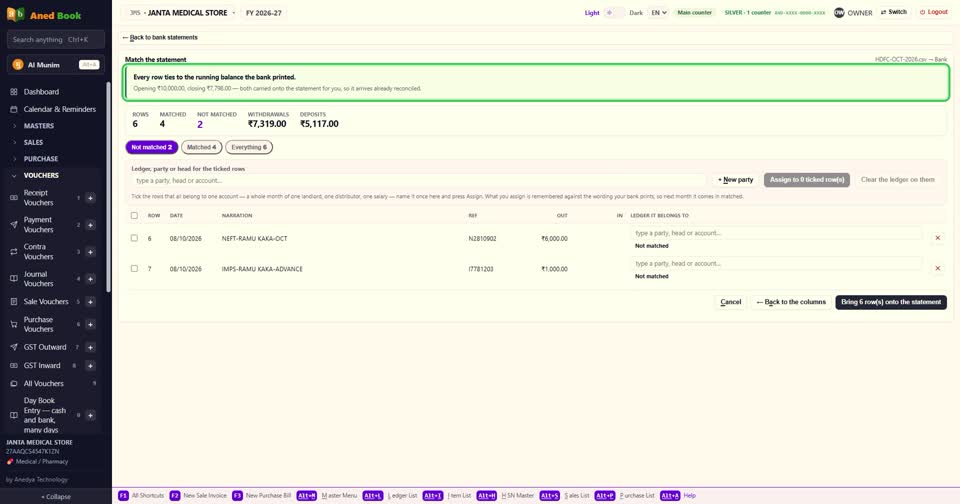Select the Receipt Vouchers icon
Image resolution: width=960 pixels, height=504 pixels.
[13, 198]
